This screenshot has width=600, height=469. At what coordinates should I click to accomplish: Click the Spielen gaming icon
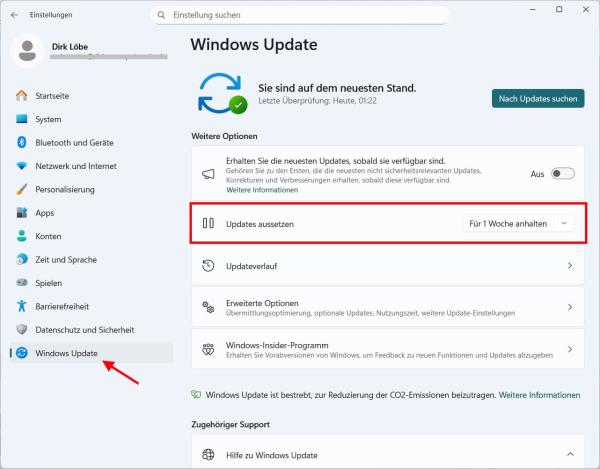tap(22, 282)
